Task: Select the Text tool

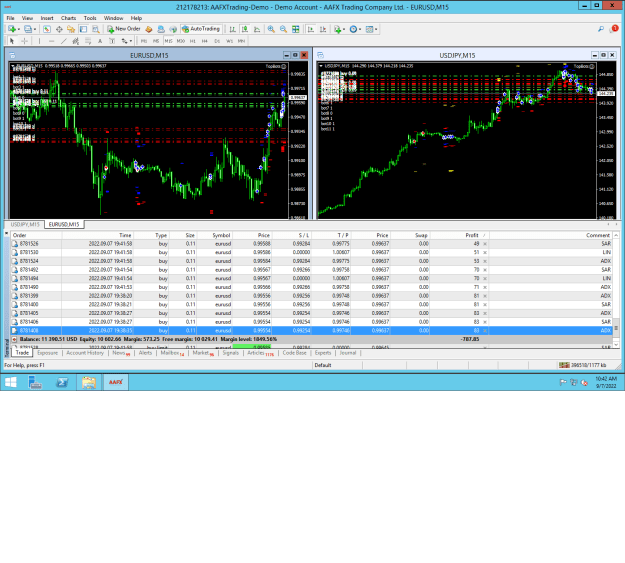Action: click(100, 41)
